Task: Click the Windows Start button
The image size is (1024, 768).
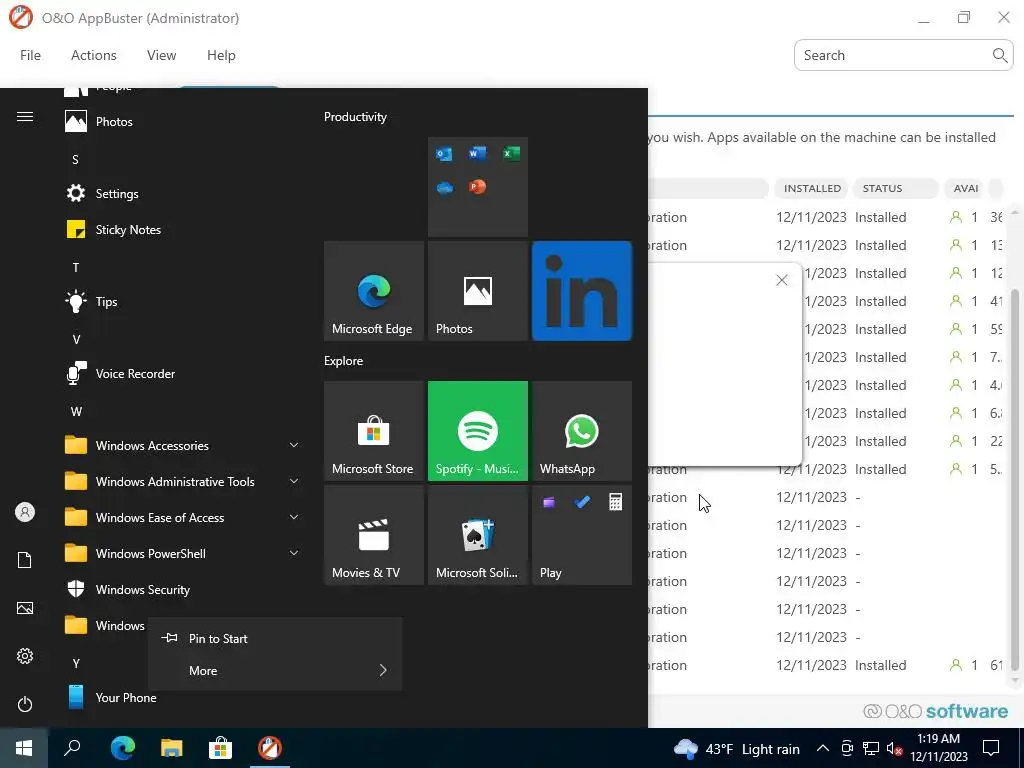Action: (24, 748)
